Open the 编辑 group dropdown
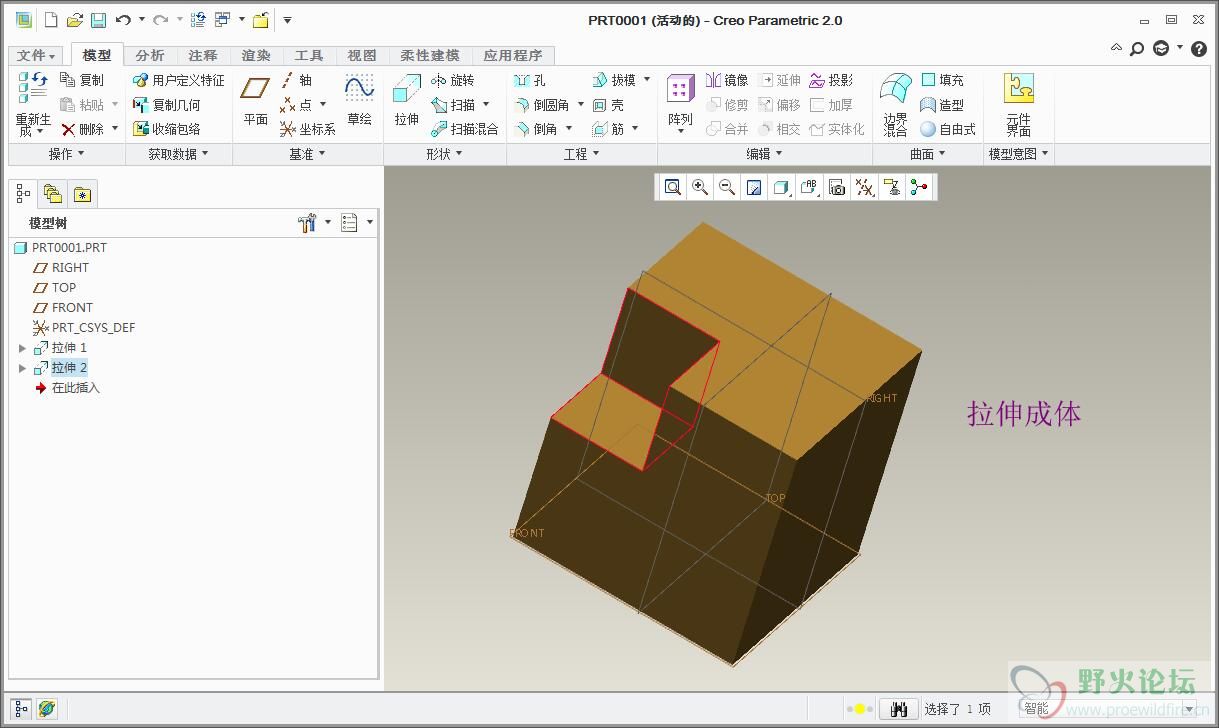The width and height of the screenshot is (1219, 728). tap(765, 154)
